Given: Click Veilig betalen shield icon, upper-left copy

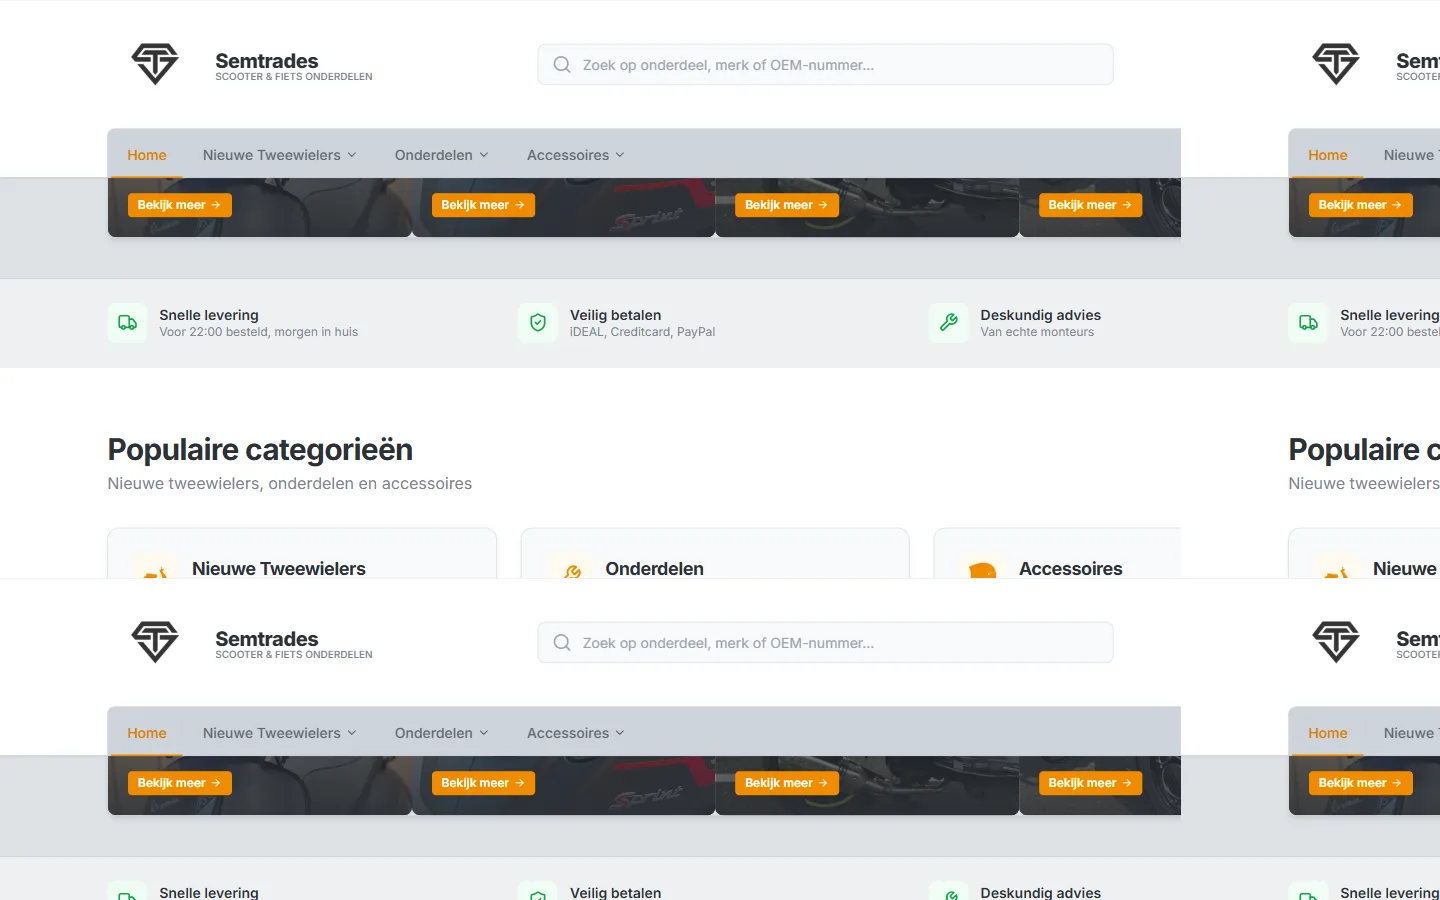Looking at the screenshot, I should pyautogui.click(x=538, y=323).
